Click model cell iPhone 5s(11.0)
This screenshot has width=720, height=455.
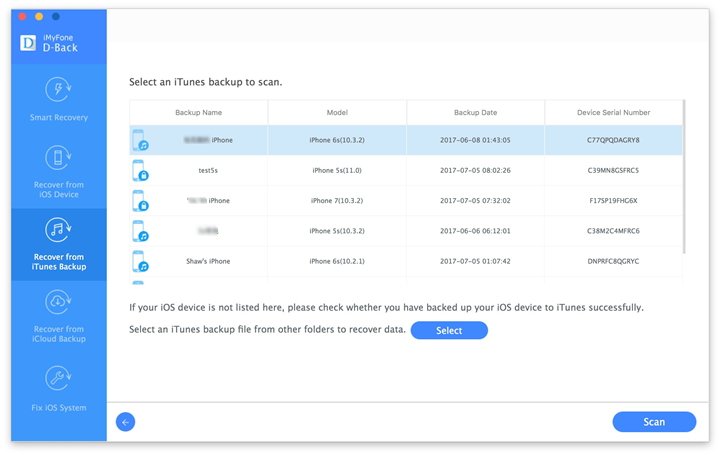point(337,170)
